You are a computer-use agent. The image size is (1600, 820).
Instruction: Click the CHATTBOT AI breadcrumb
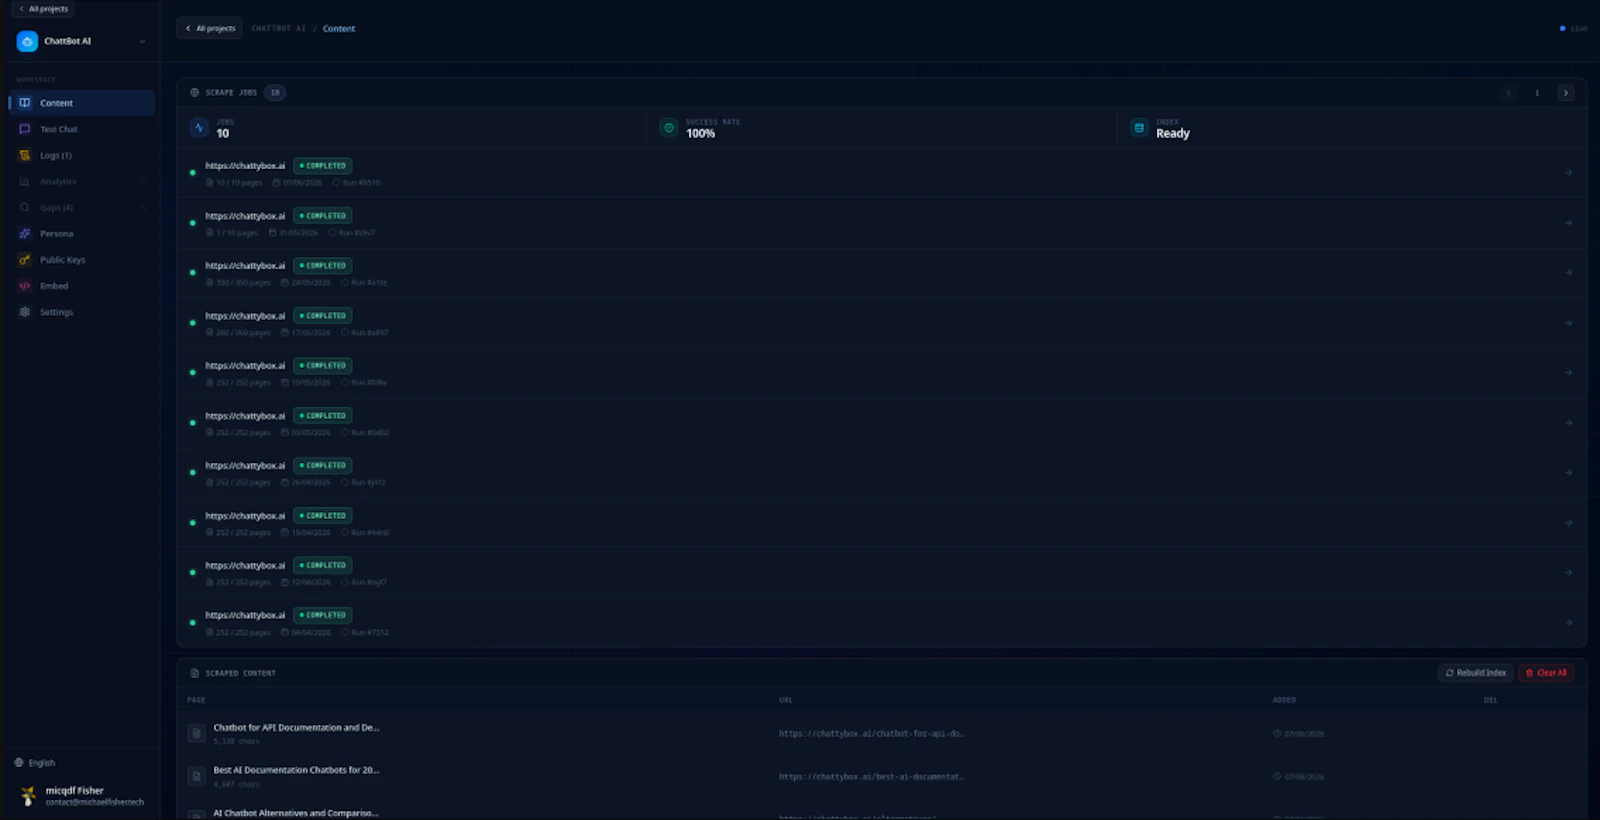click(279, 28)
